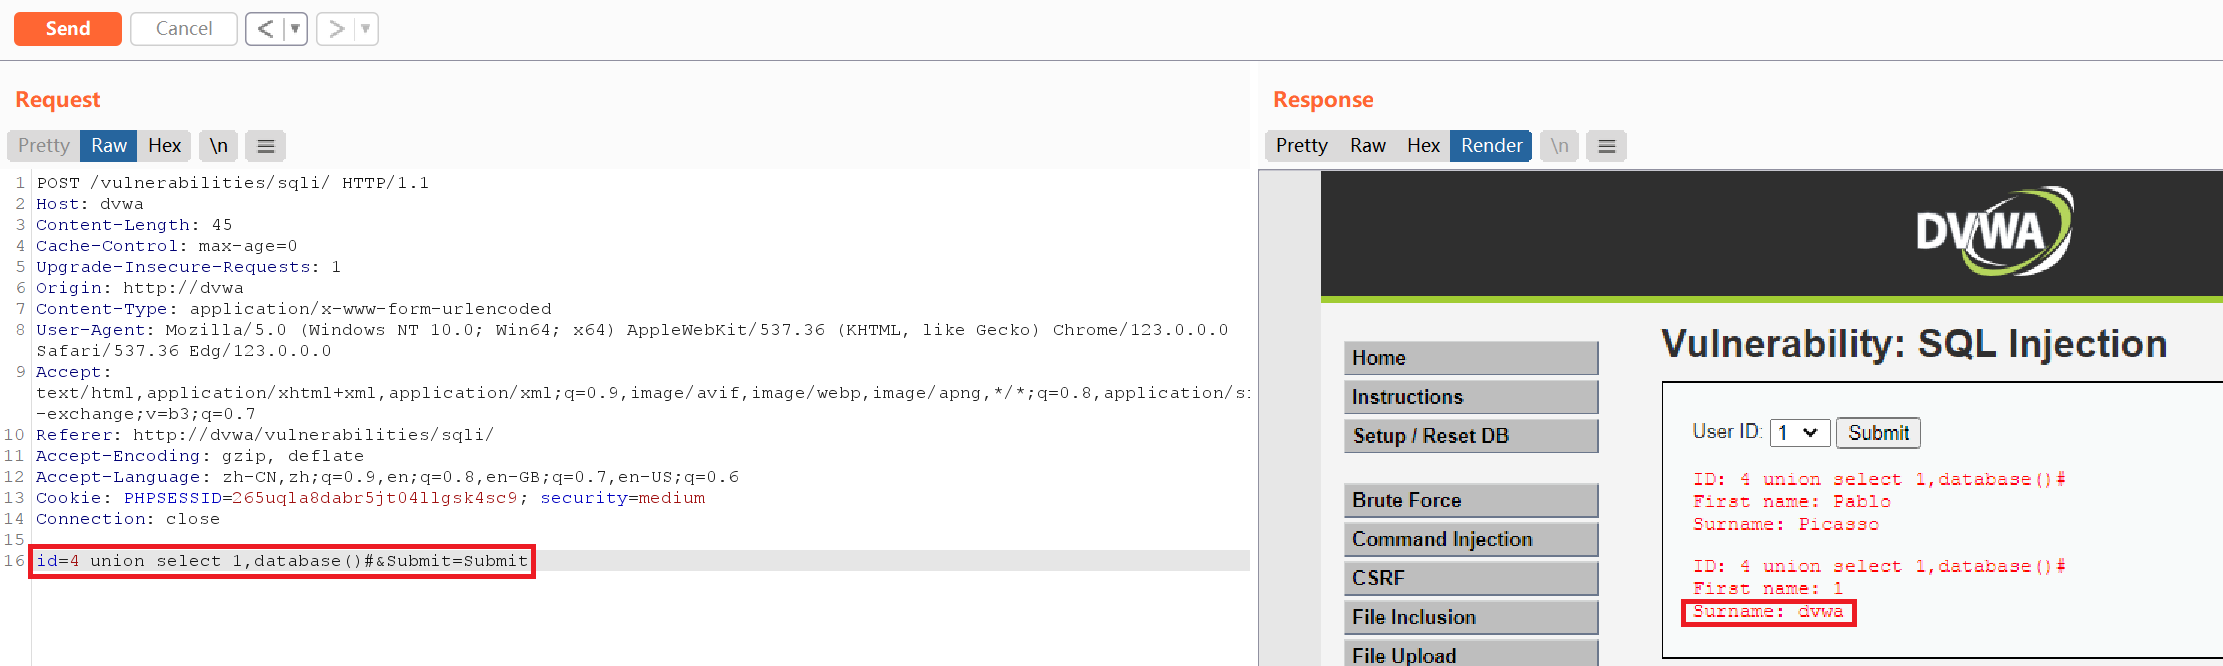Open File Upload menu item
Viewport: 2223px width, 666px height.
(x=1471, y=655)
